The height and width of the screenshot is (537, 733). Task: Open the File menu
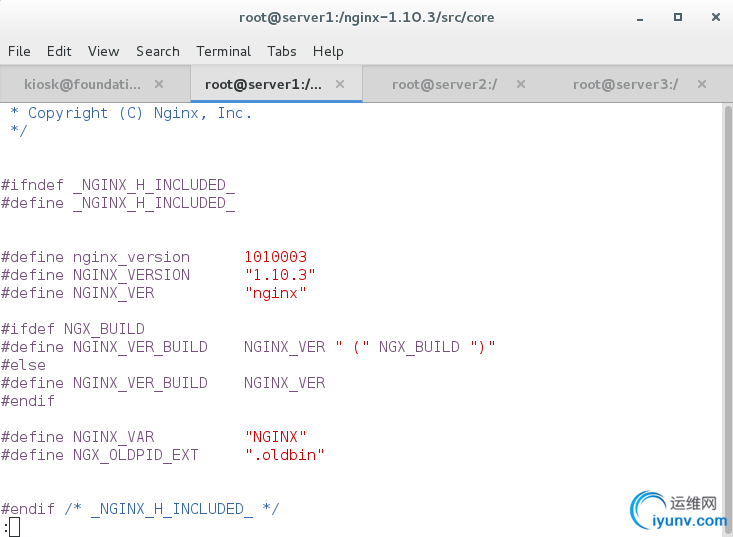click(19, 51)
